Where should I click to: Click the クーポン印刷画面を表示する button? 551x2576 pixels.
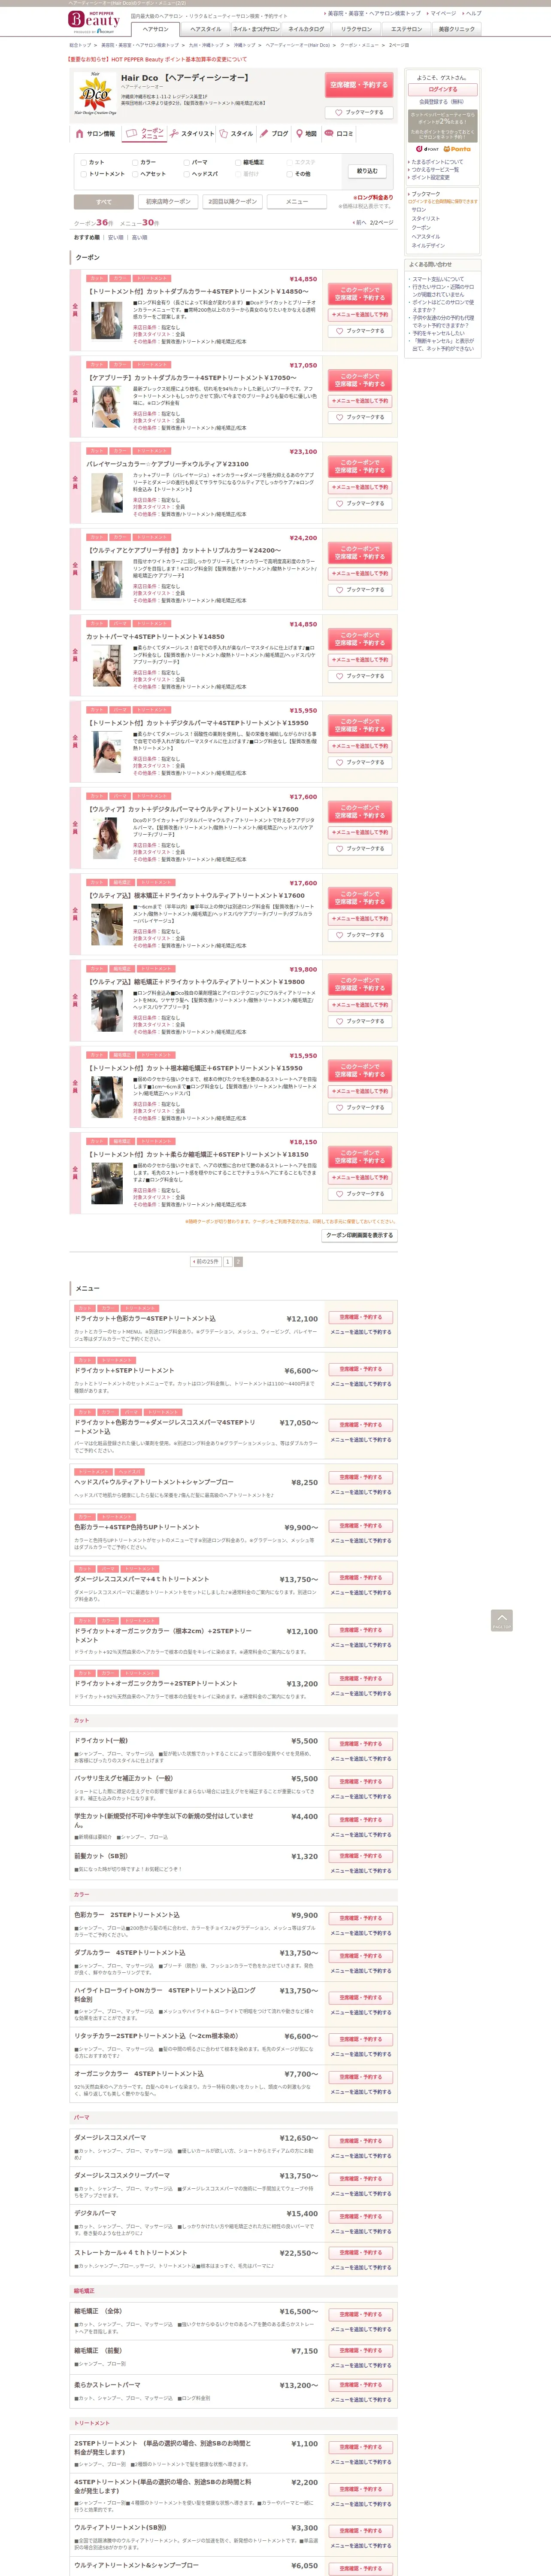[x=360, y=1236]
